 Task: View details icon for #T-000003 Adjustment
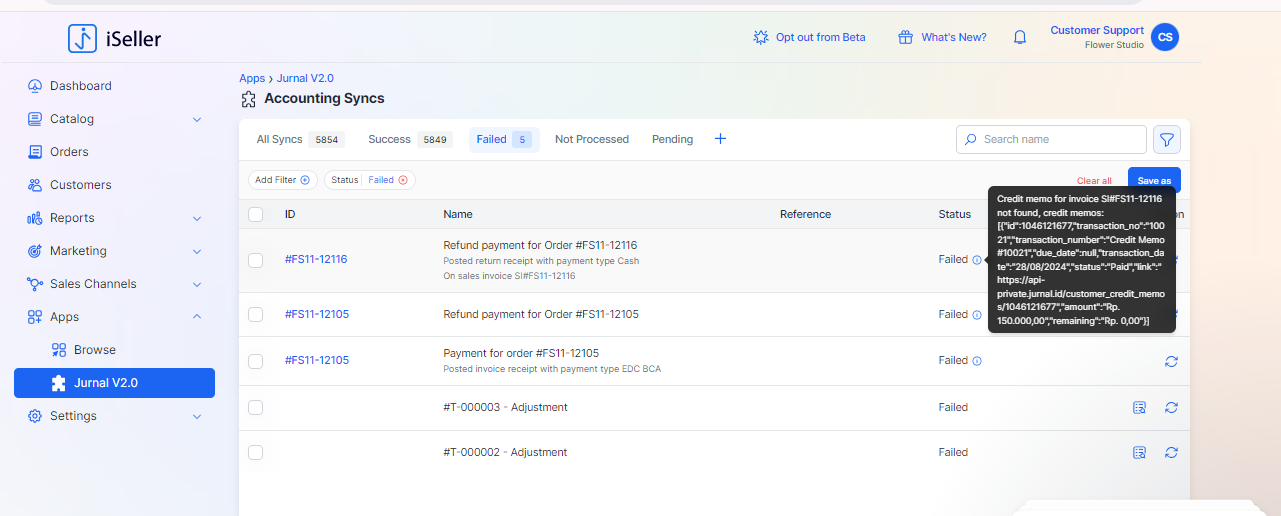pyautogui.click(x=1139, y=407)
